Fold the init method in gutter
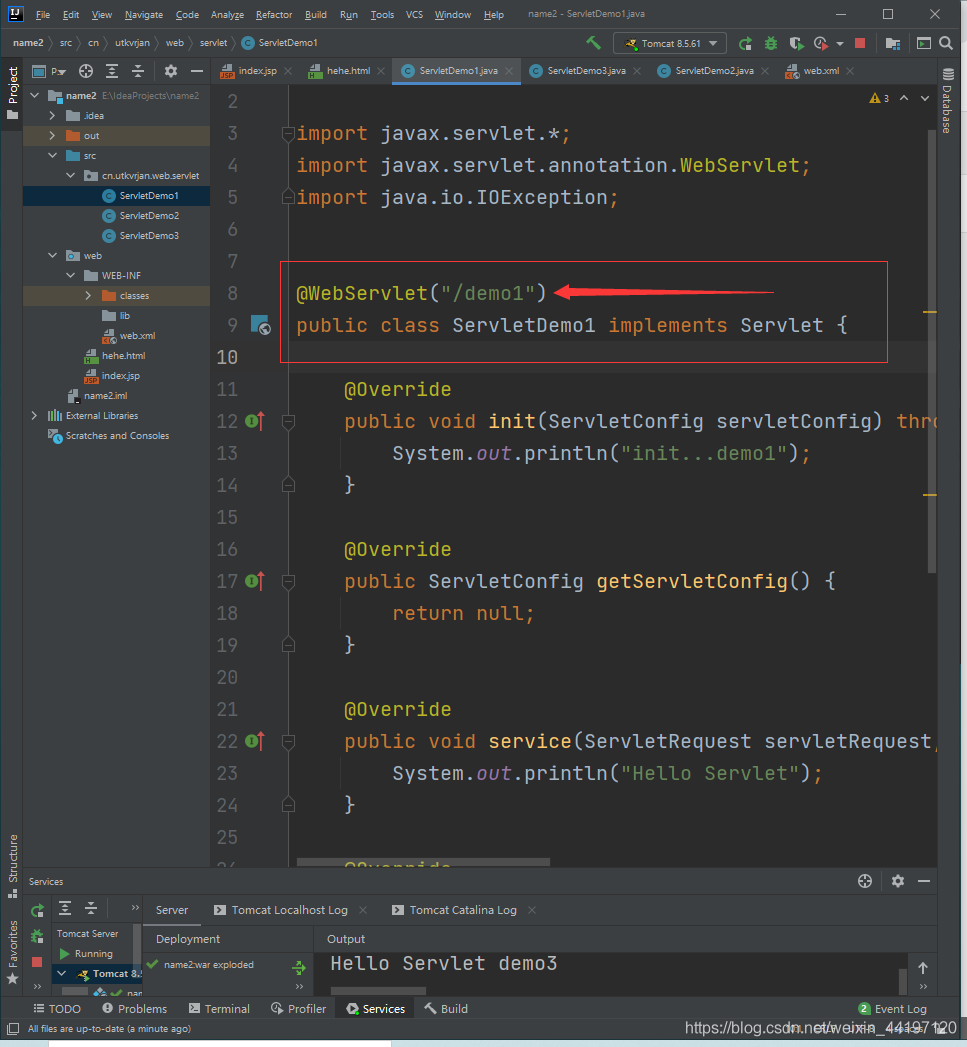The width and height of the screenshot is (967, 1047). (288, 422)
